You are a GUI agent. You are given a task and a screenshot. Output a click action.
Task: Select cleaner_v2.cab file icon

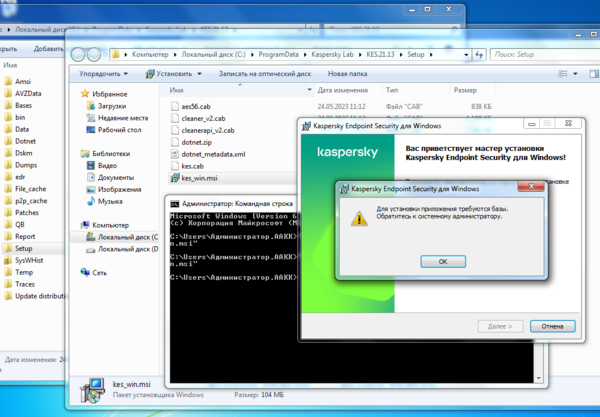click(x=175, y=118)
